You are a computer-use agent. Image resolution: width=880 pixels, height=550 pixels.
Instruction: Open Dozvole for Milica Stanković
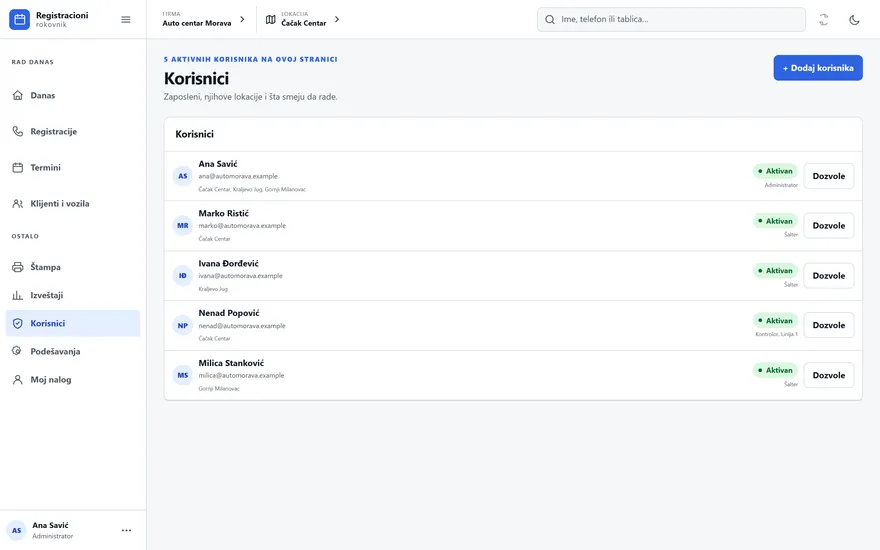(828, 375)
